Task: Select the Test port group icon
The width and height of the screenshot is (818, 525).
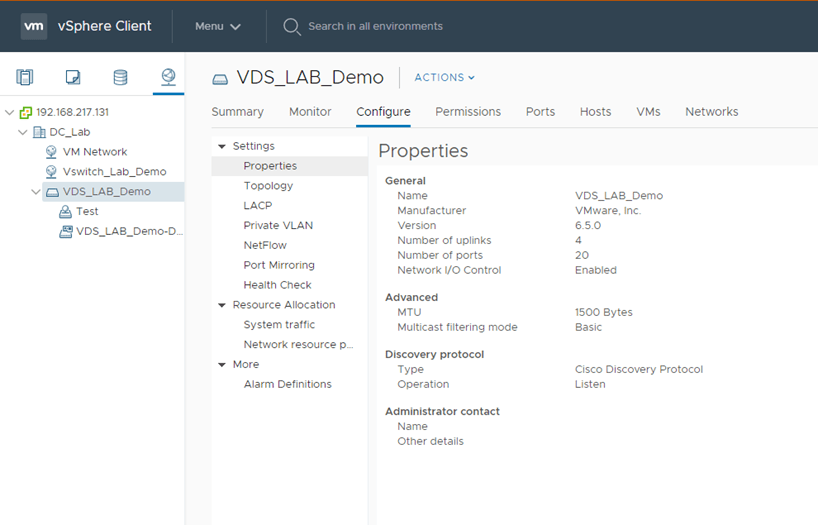Action: (66, 212)
